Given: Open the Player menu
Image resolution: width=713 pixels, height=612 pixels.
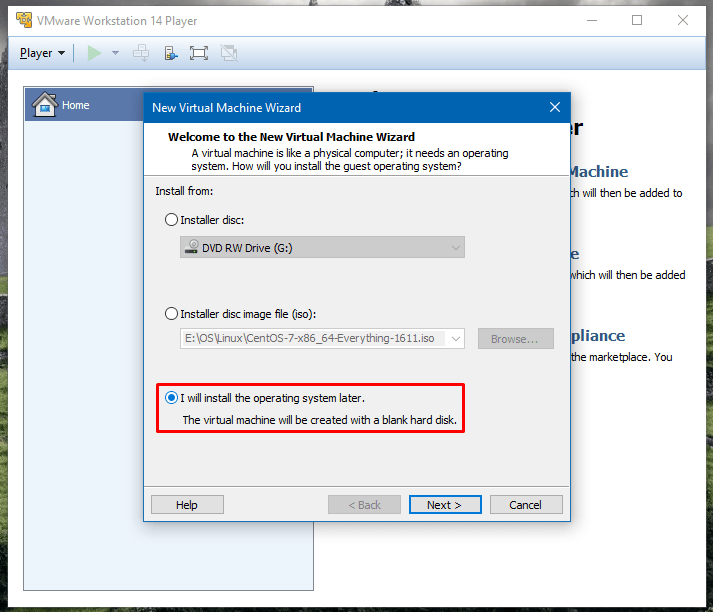Looking at the screenshot, I should 42,53.
